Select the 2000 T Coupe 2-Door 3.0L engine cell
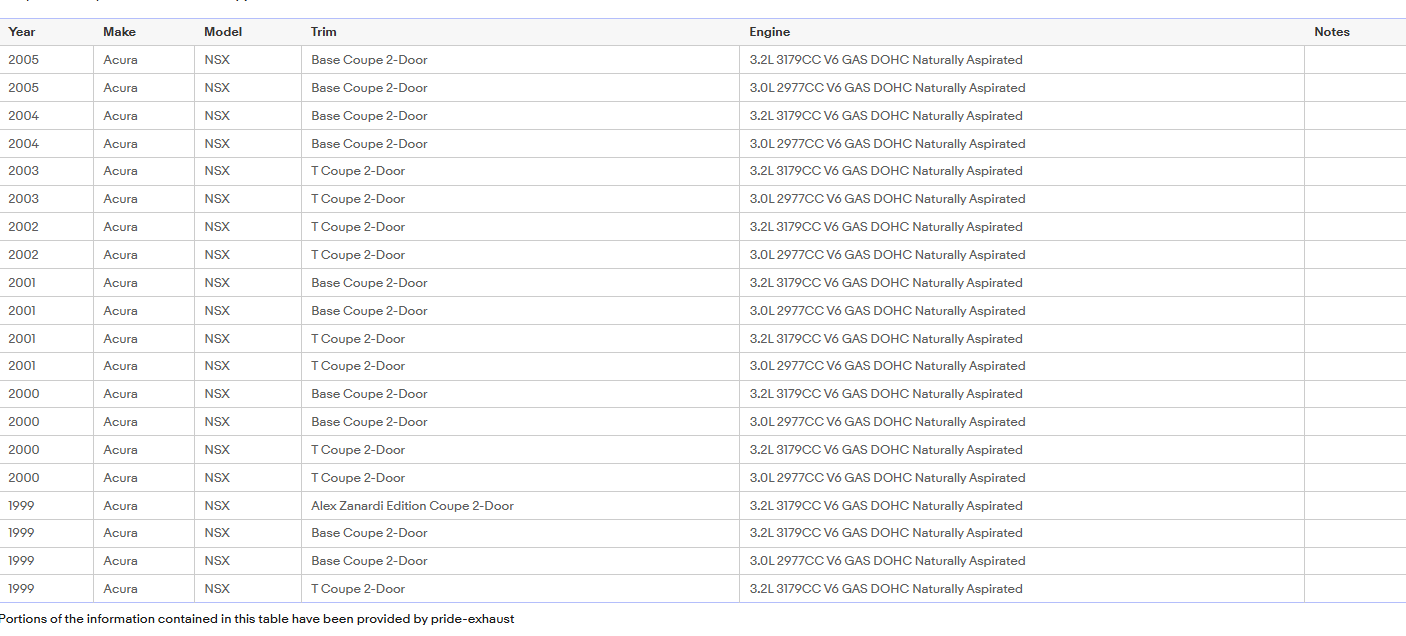The image size is (1406, 636). 887,478
